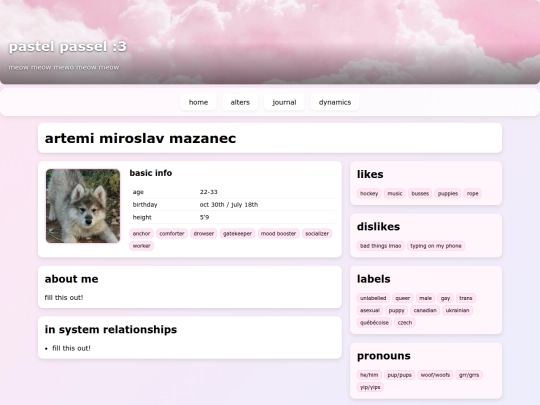
Task: Click the pastel passel :3 site title
Action: tap(68, 46)
